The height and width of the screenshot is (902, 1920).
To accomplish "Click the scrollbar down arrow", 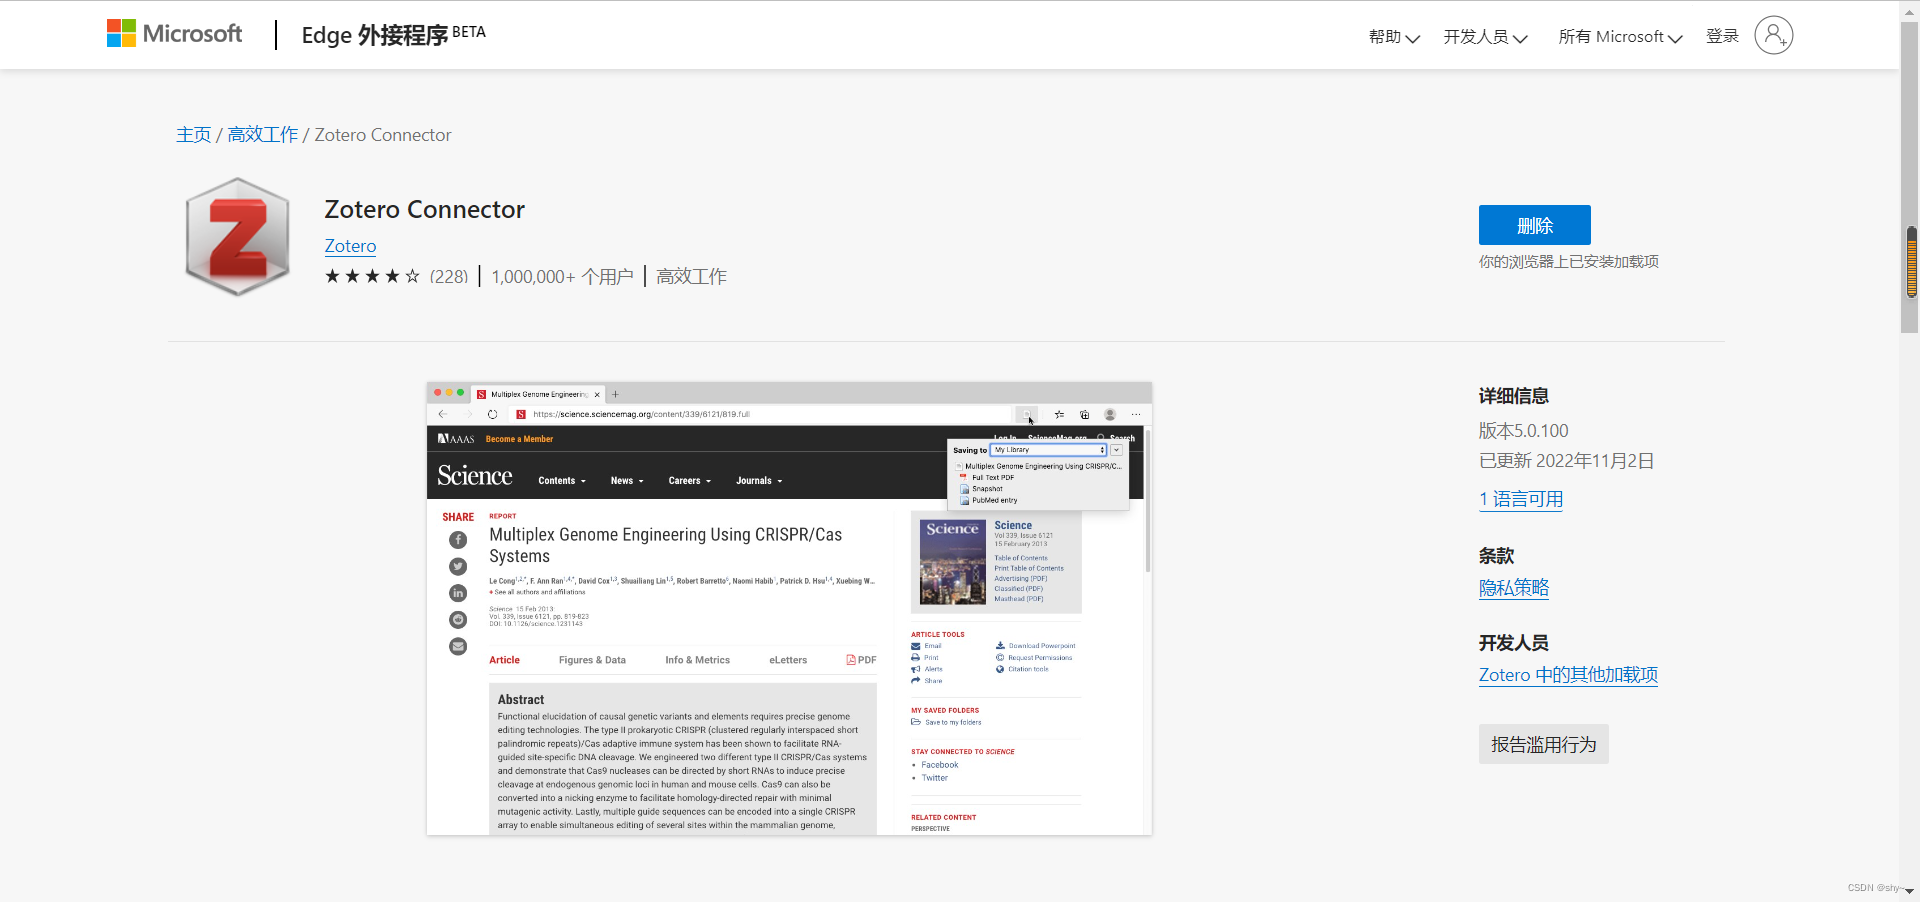I will pos(1909,891).
